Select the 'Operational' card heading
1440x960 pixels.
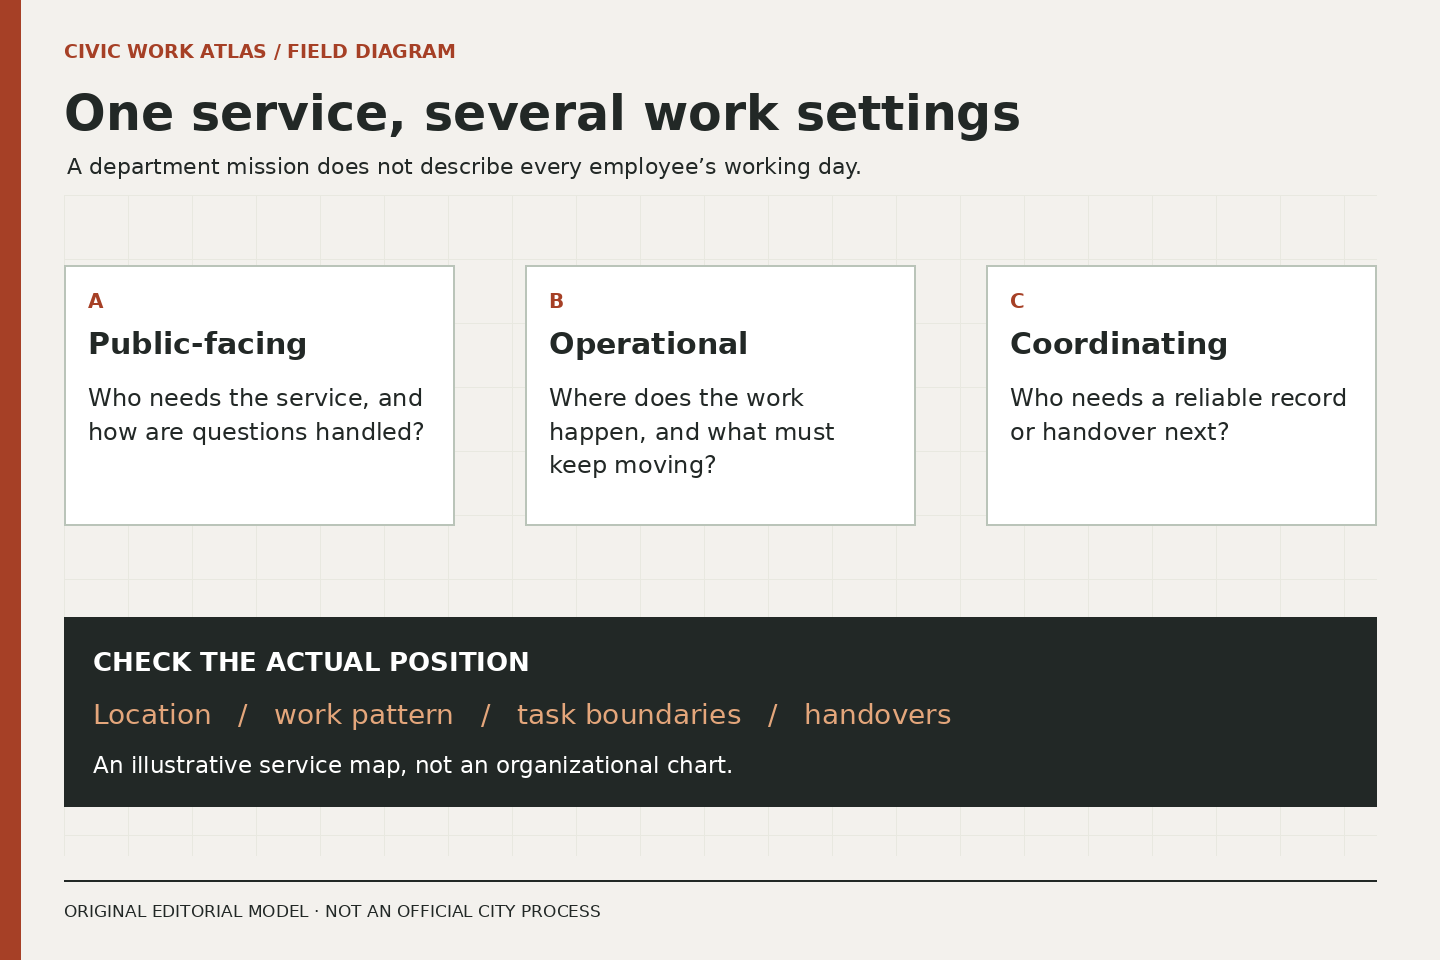(648, 344)
